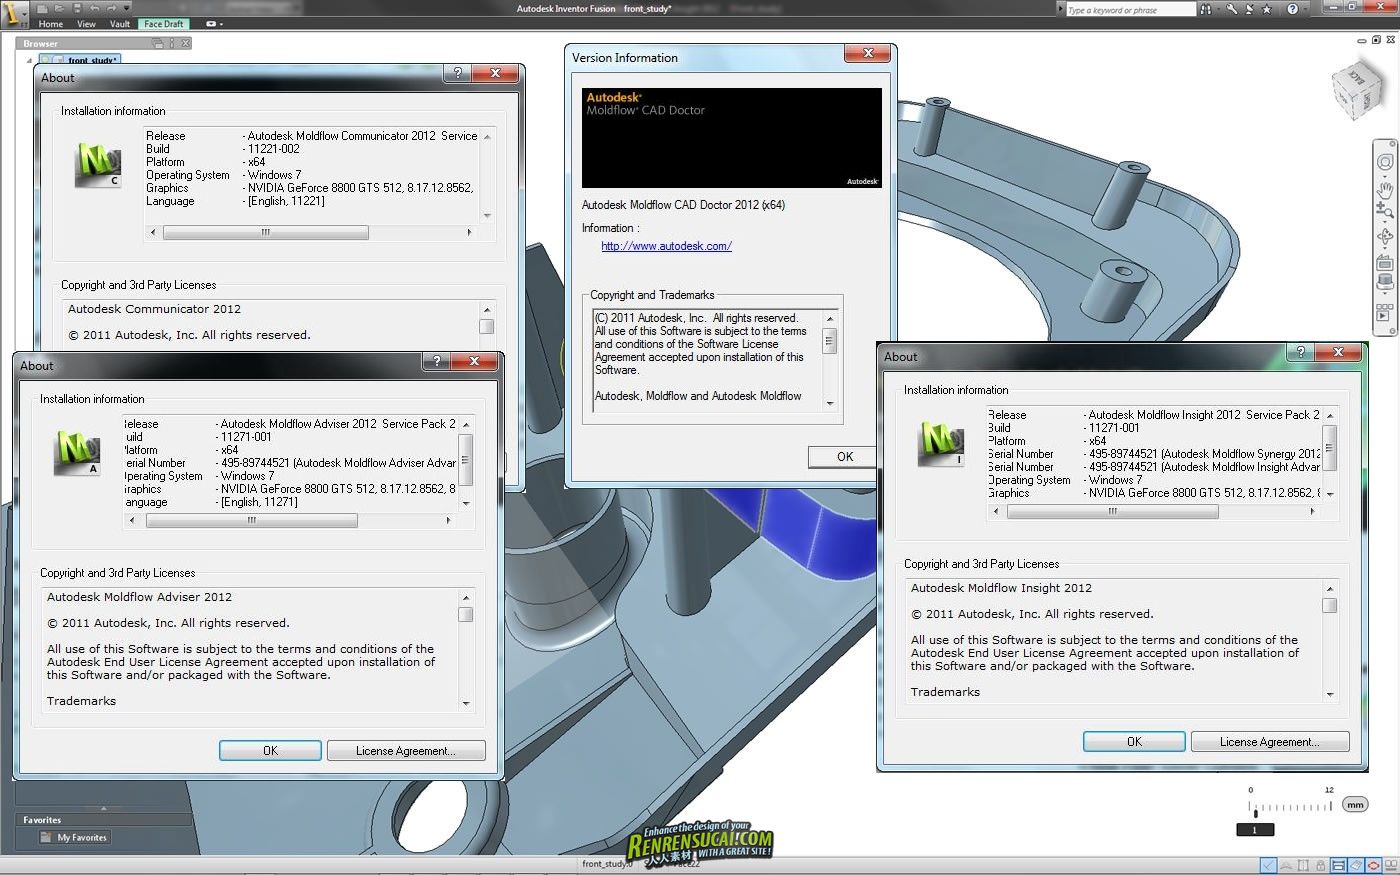
Task: Open the Home ribbon tab
Action: pyautogui.click(x=50, y=24)
